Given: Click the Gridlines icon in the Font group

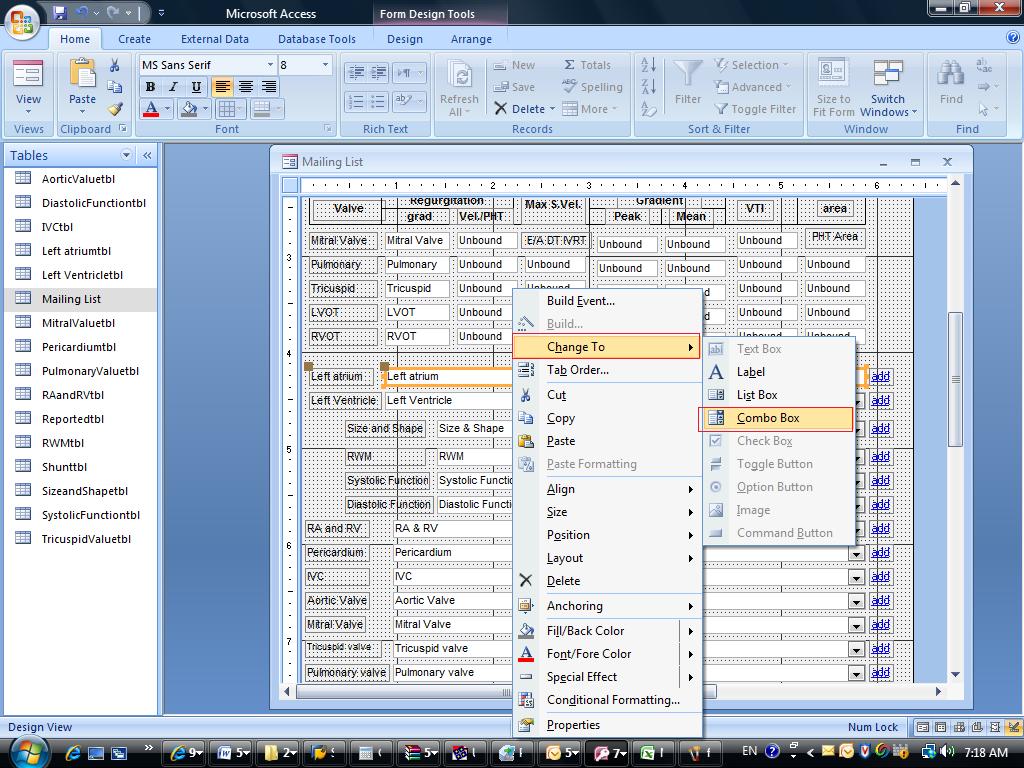Looking at the screenshot, I should tap(227, 109).
